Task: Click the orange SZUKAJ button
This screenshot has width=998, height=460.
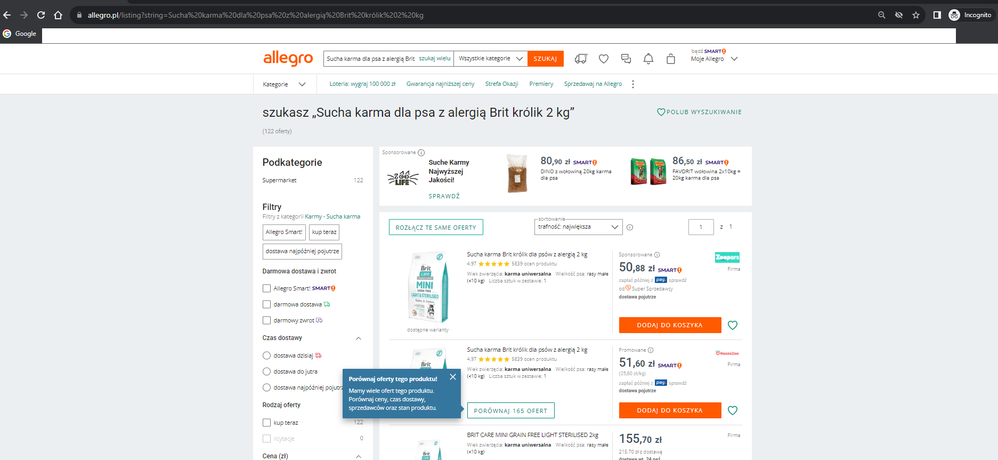Action: coord(545,59)
